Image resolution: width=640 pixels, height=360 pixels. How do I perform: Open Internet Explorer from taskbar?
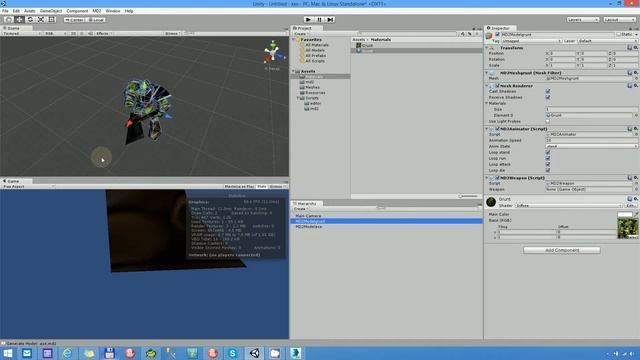67,353
